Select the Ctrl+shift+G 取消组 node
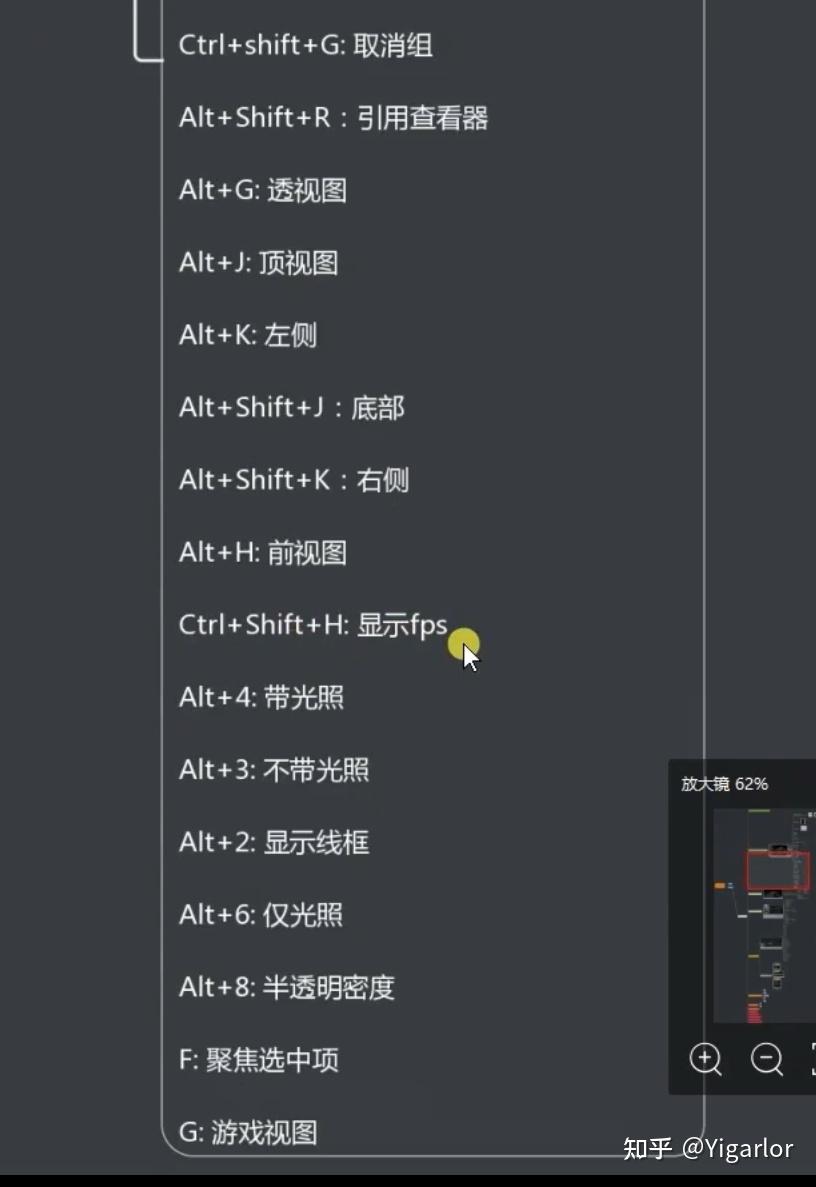 (306, 45)
